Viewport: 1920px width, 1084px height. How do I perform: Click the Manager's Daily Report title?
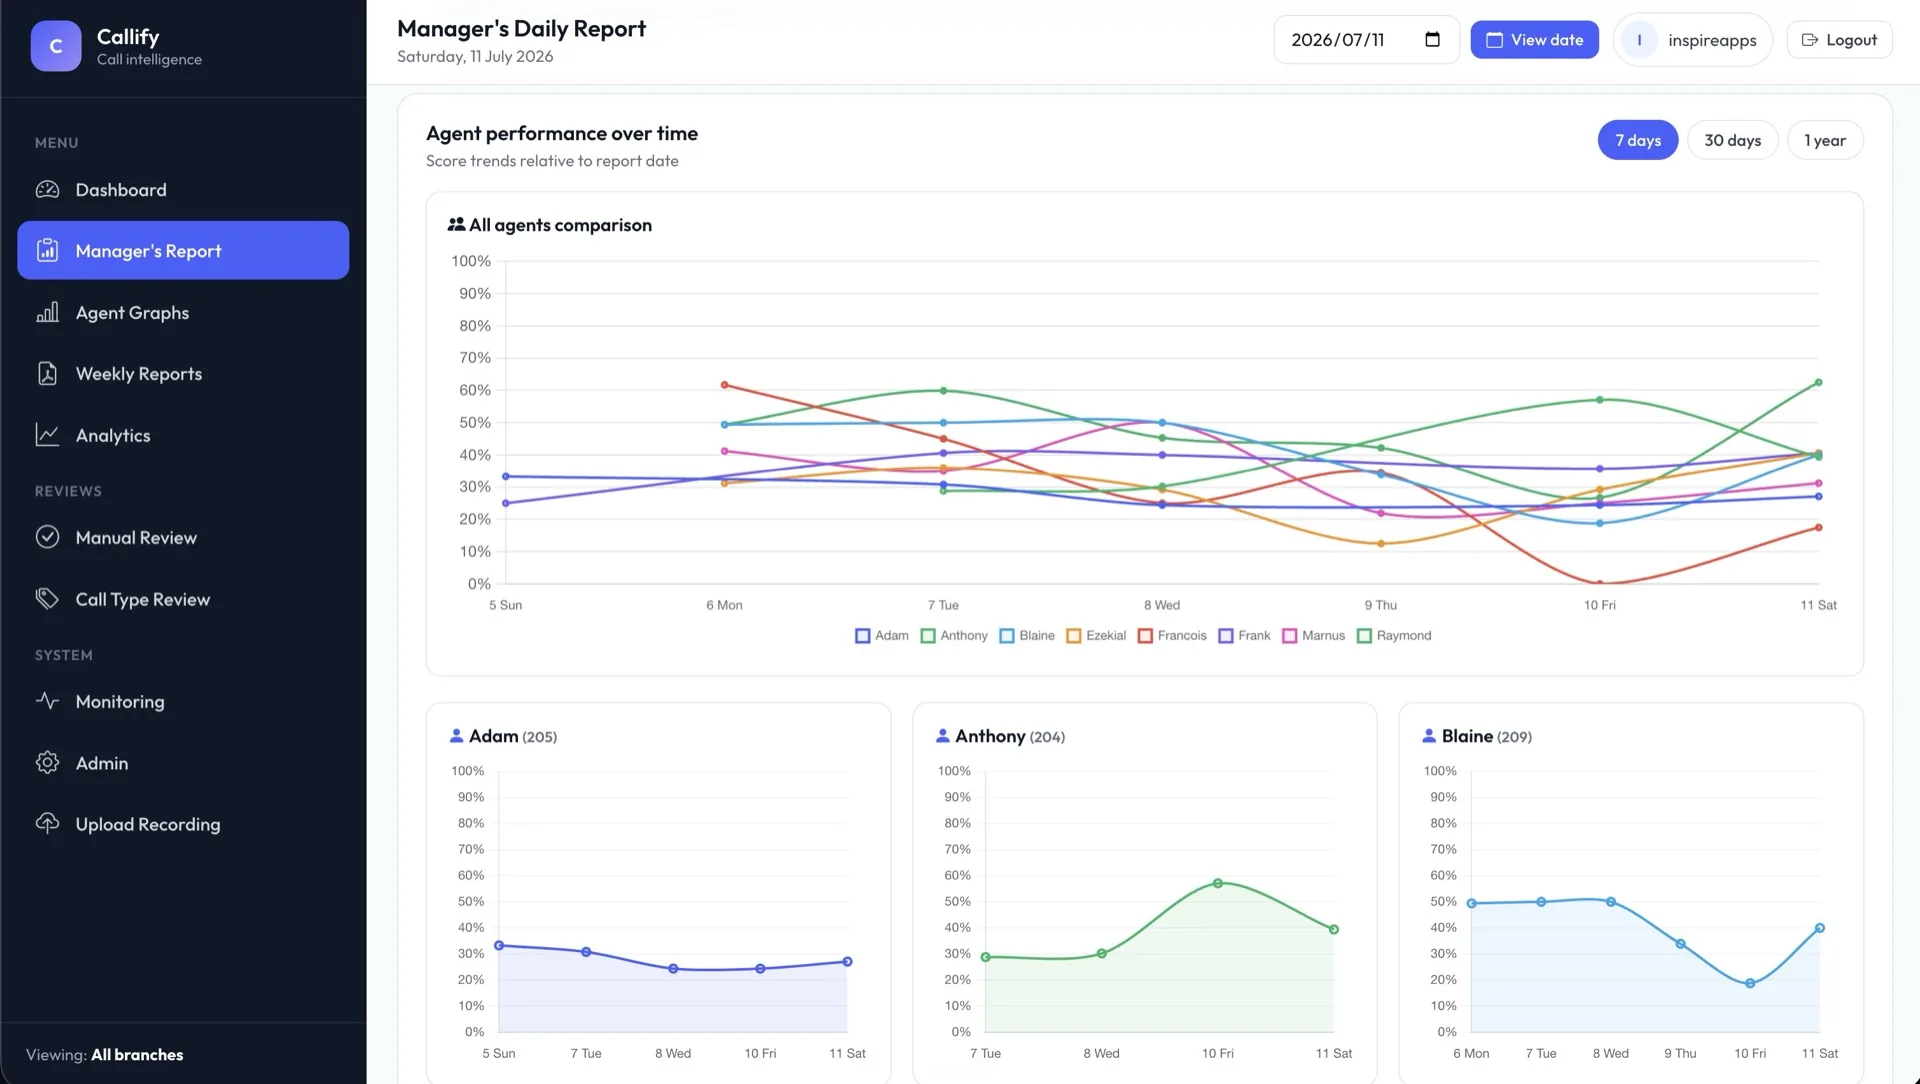[521, 29]
